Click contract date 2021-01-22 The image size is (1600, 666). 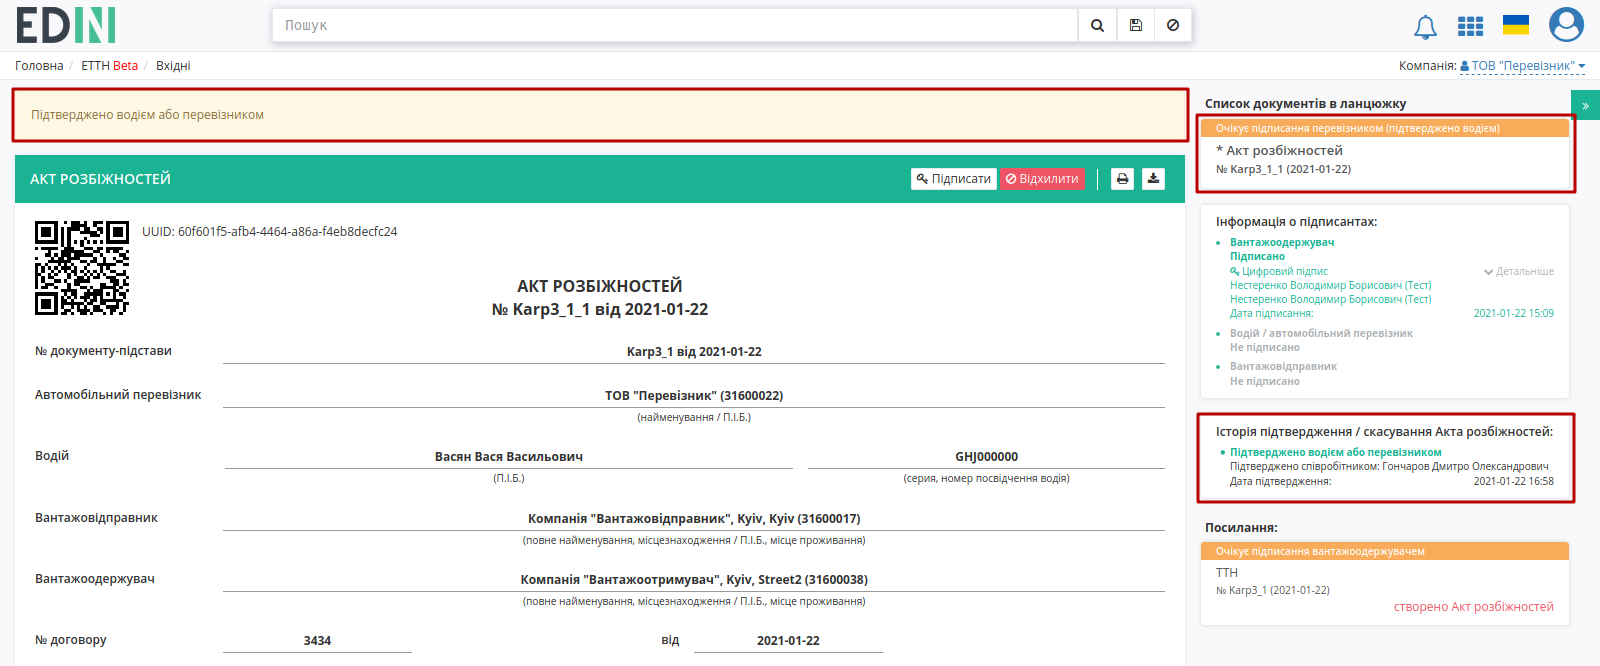coord(788,641)
